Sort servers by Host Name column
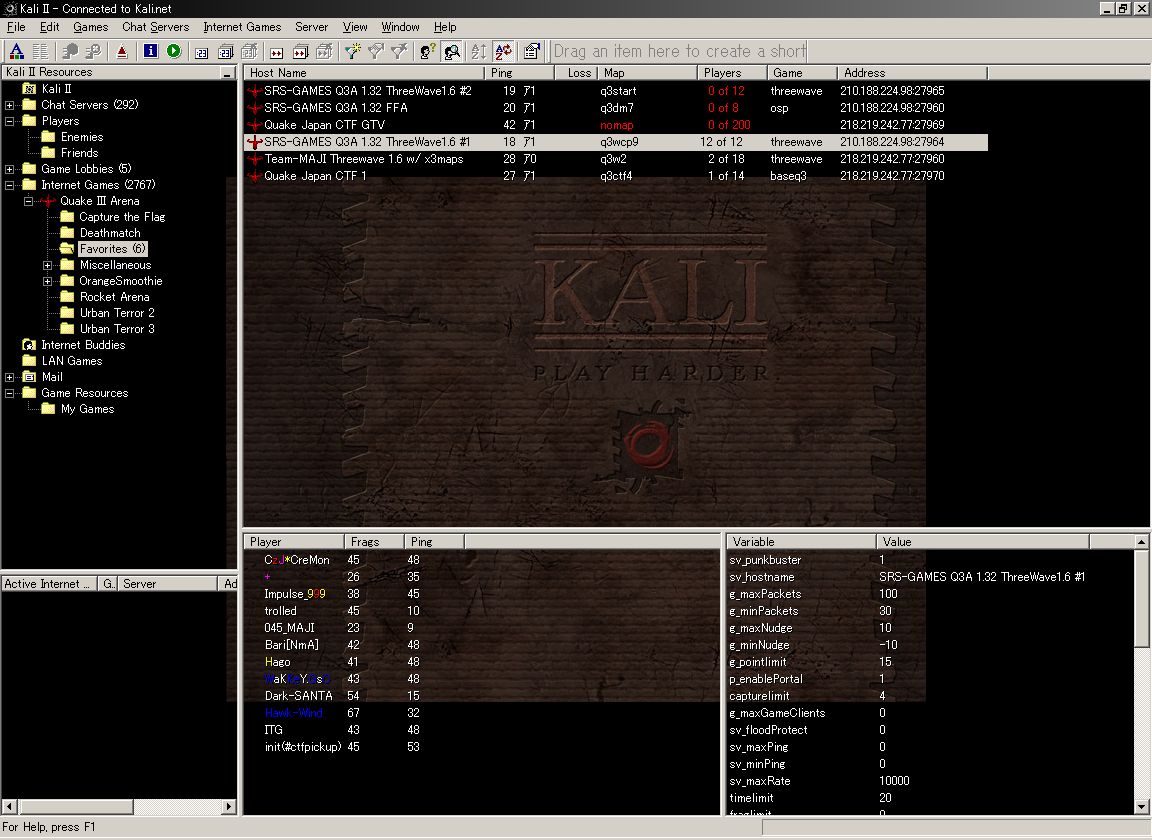Image resolution: width=1152 pixels, height=840 pixels. point(364,73)
